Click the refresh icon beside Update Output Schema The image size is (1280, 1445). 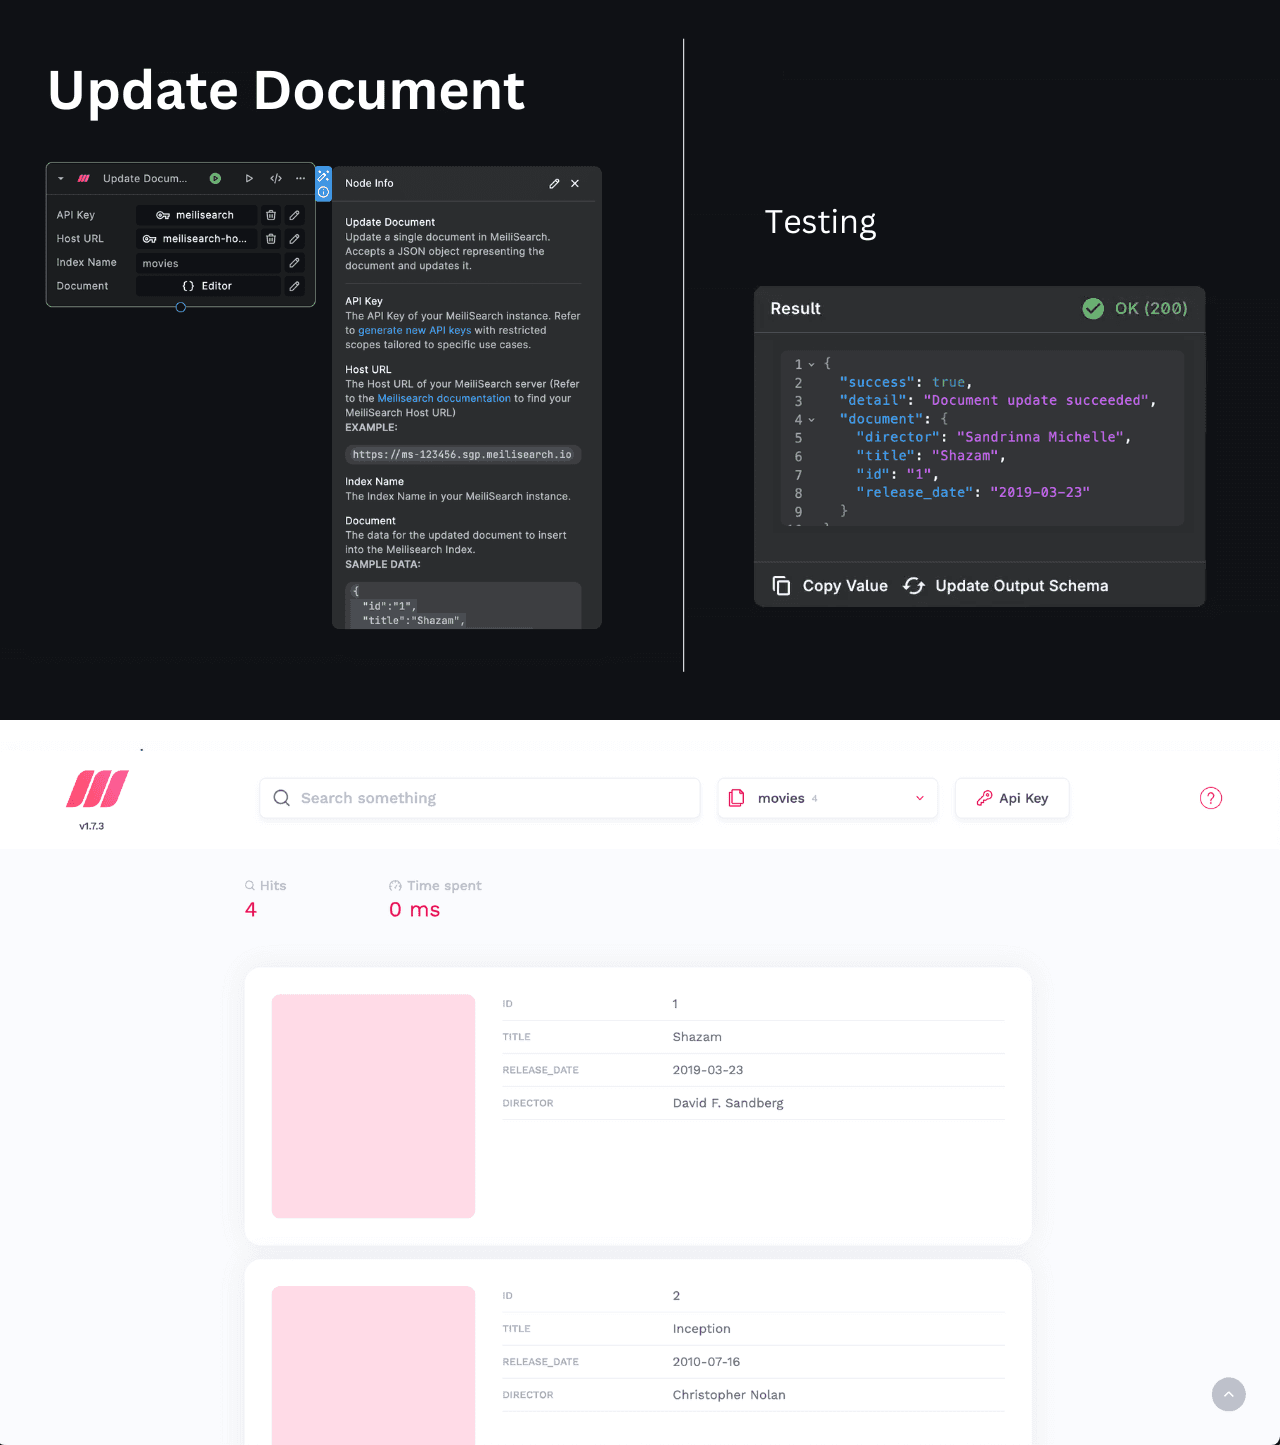pyautogui.click(x=913, y=586)
